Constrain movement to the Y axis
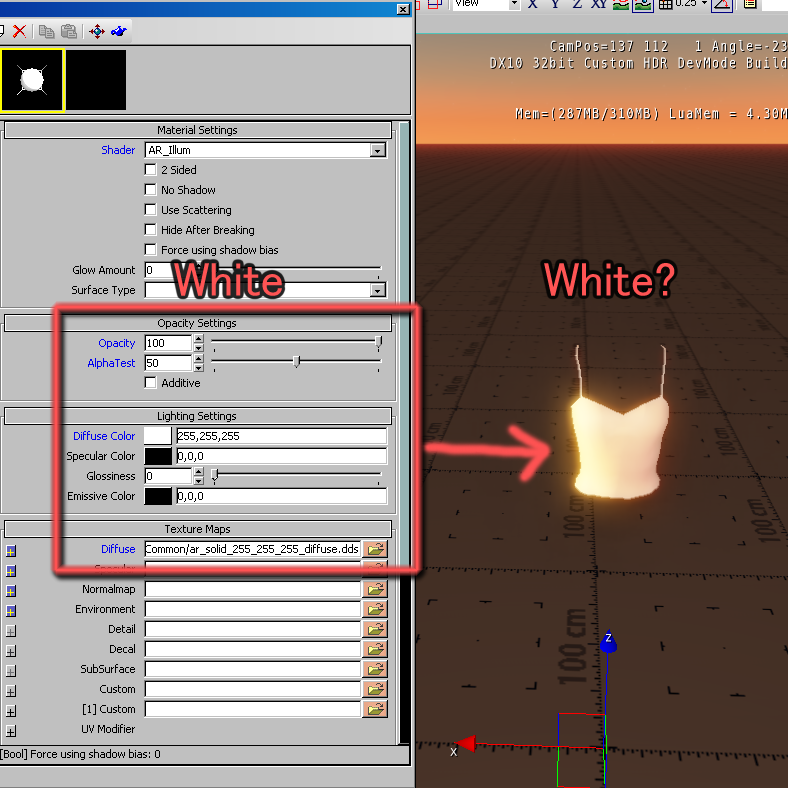788x788 pixels. (x=555, y=4)
